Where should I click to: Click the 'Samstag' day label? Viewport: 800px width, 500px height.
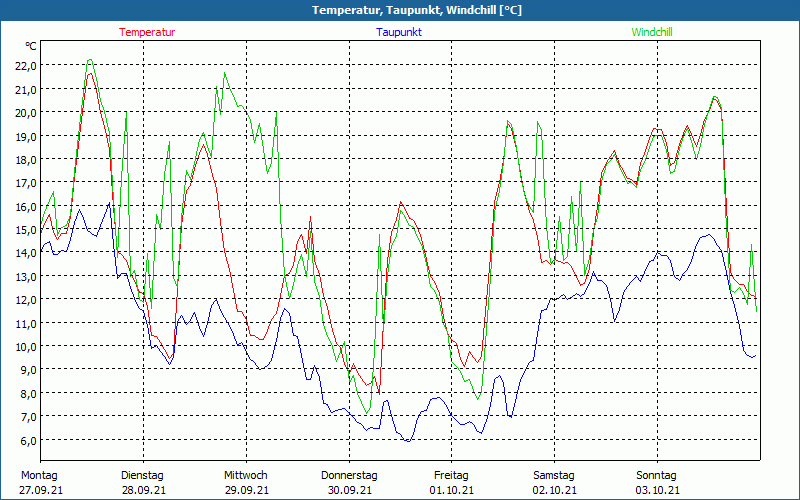pyautogui.click(x=554, y=476)
